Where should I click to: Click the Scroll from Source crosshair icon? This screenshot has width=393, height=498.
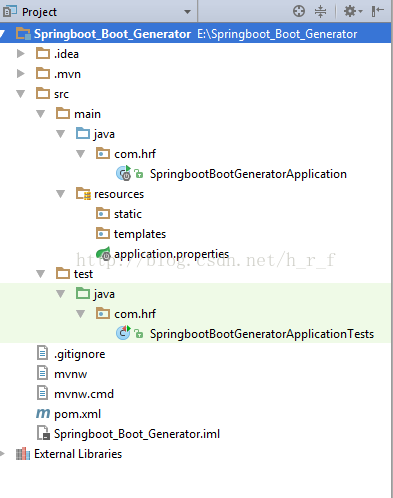click(299, 11)
